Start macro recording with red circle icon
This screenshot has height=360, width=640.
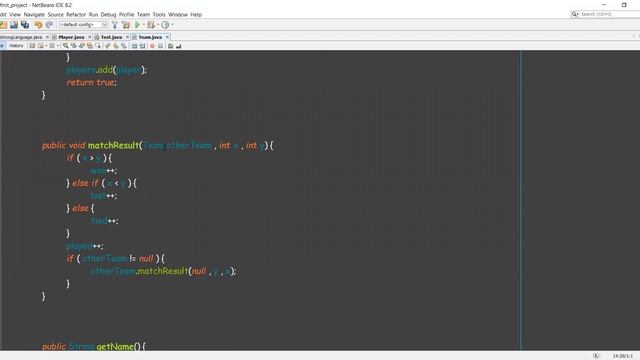pos(152,46)
